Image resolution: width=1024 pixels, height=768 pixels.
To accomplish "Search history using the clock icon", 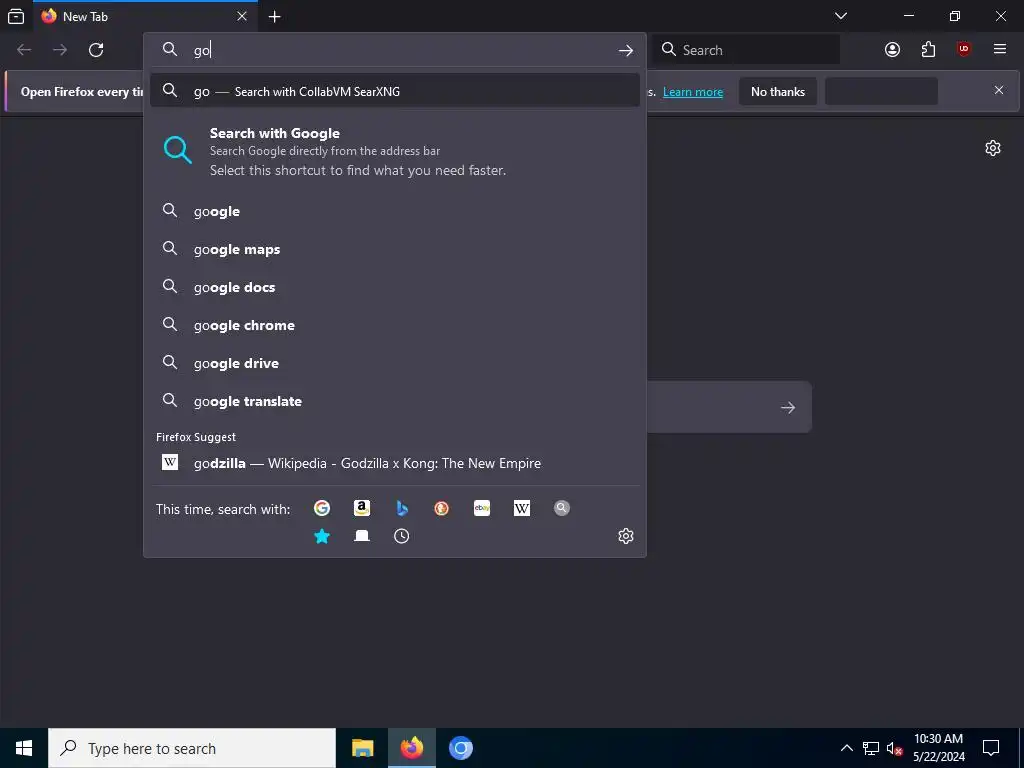I will click(x=402, y=536).
